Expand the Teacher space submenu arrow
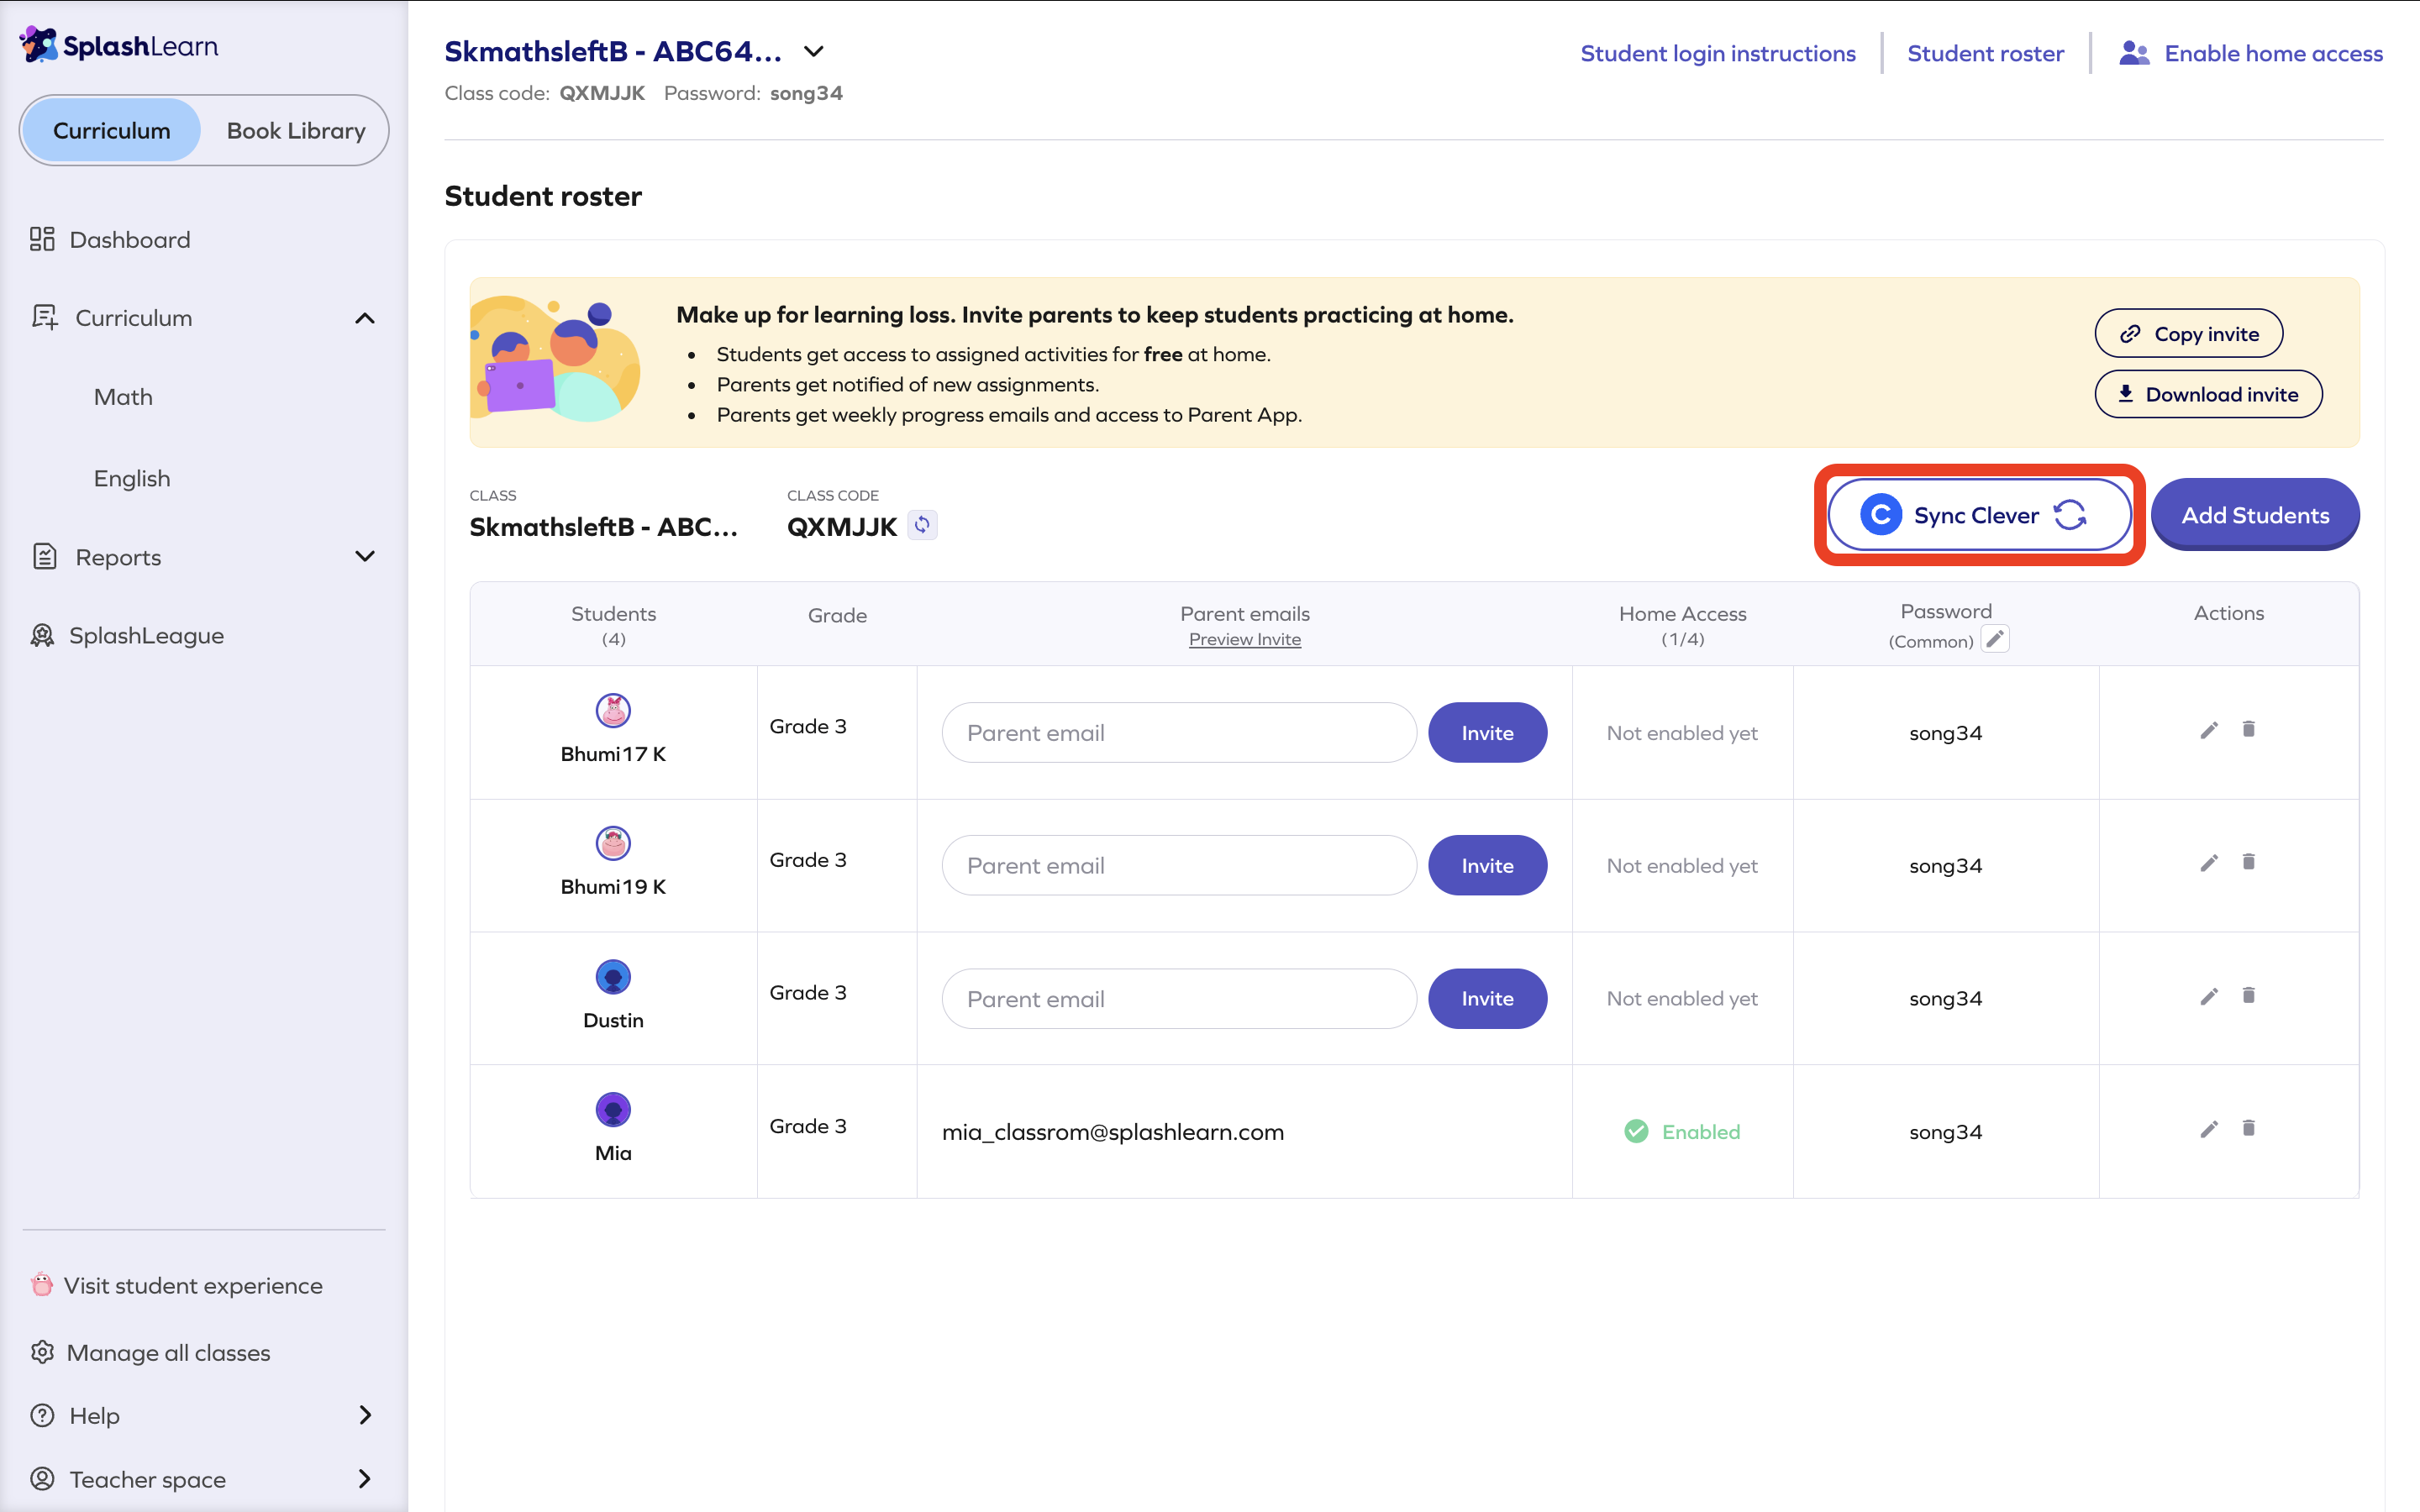Screen dimensions: 2420x1512 click(365, 1478)
